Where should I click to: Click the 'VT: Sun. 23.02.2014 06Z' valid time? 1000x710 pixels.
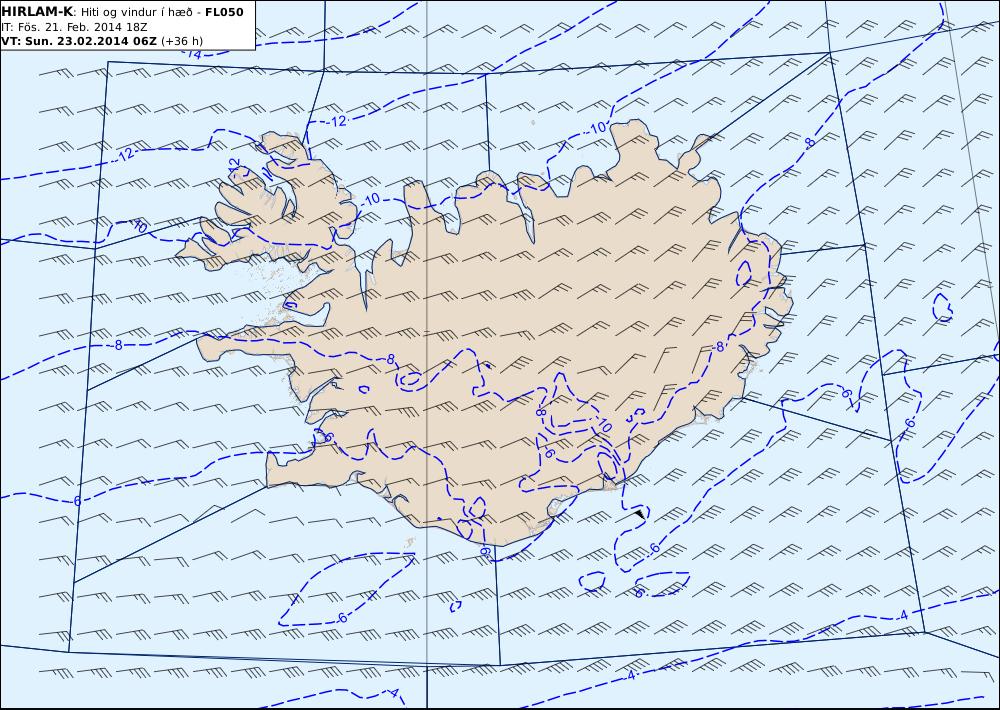tap(79, 41)
